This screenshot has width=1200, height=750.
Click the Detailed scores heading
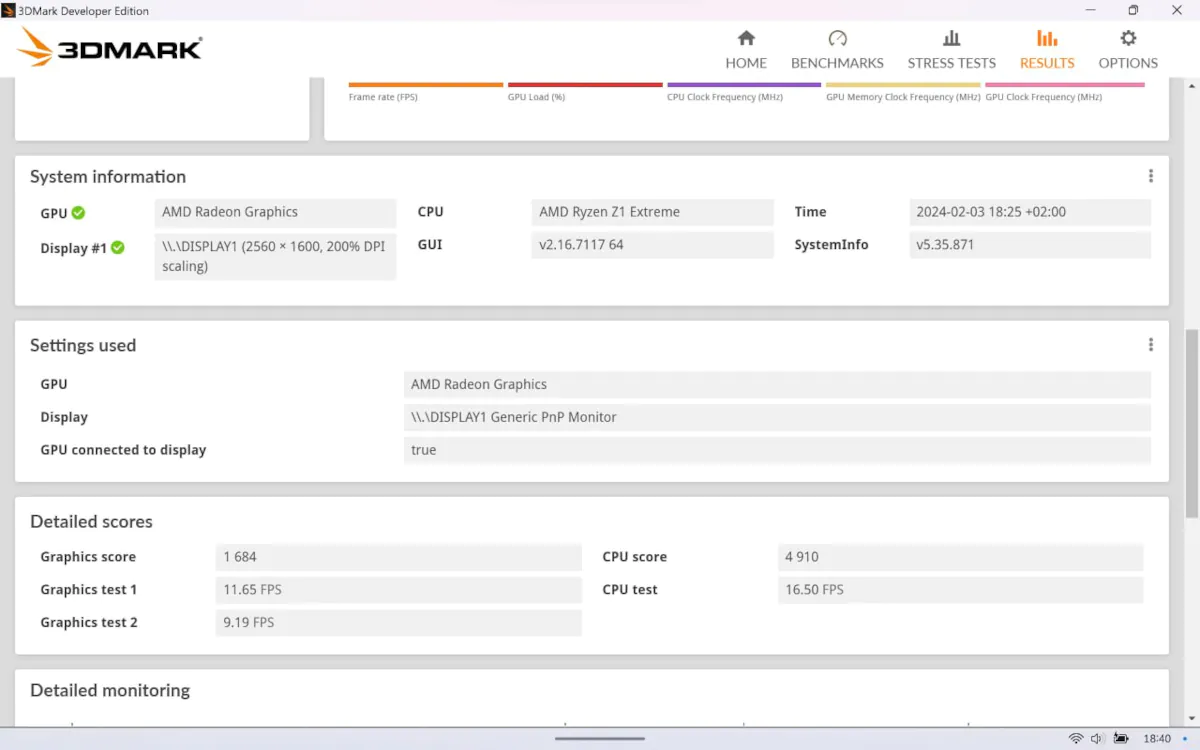(x=91, y=522)
